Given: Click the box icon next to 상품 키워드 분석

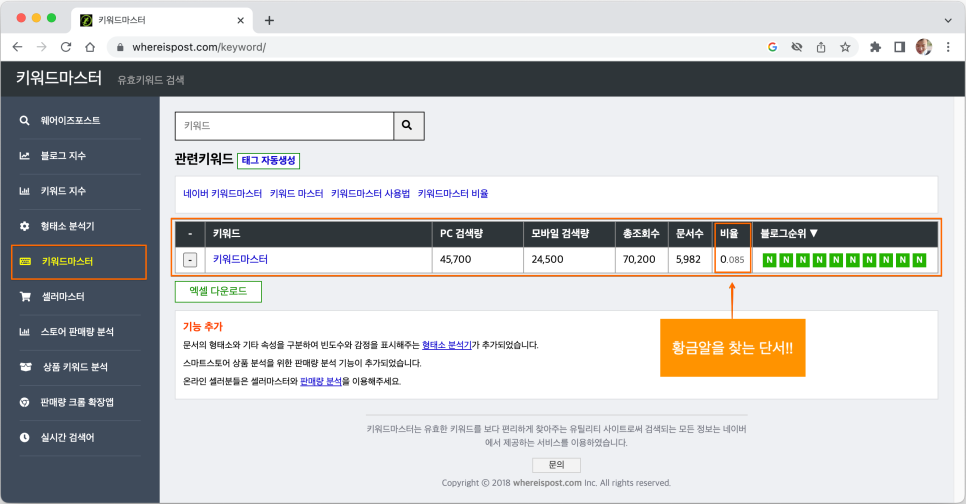Looking at the screenshot, I should pyautogui.click(x=25, y=367).
